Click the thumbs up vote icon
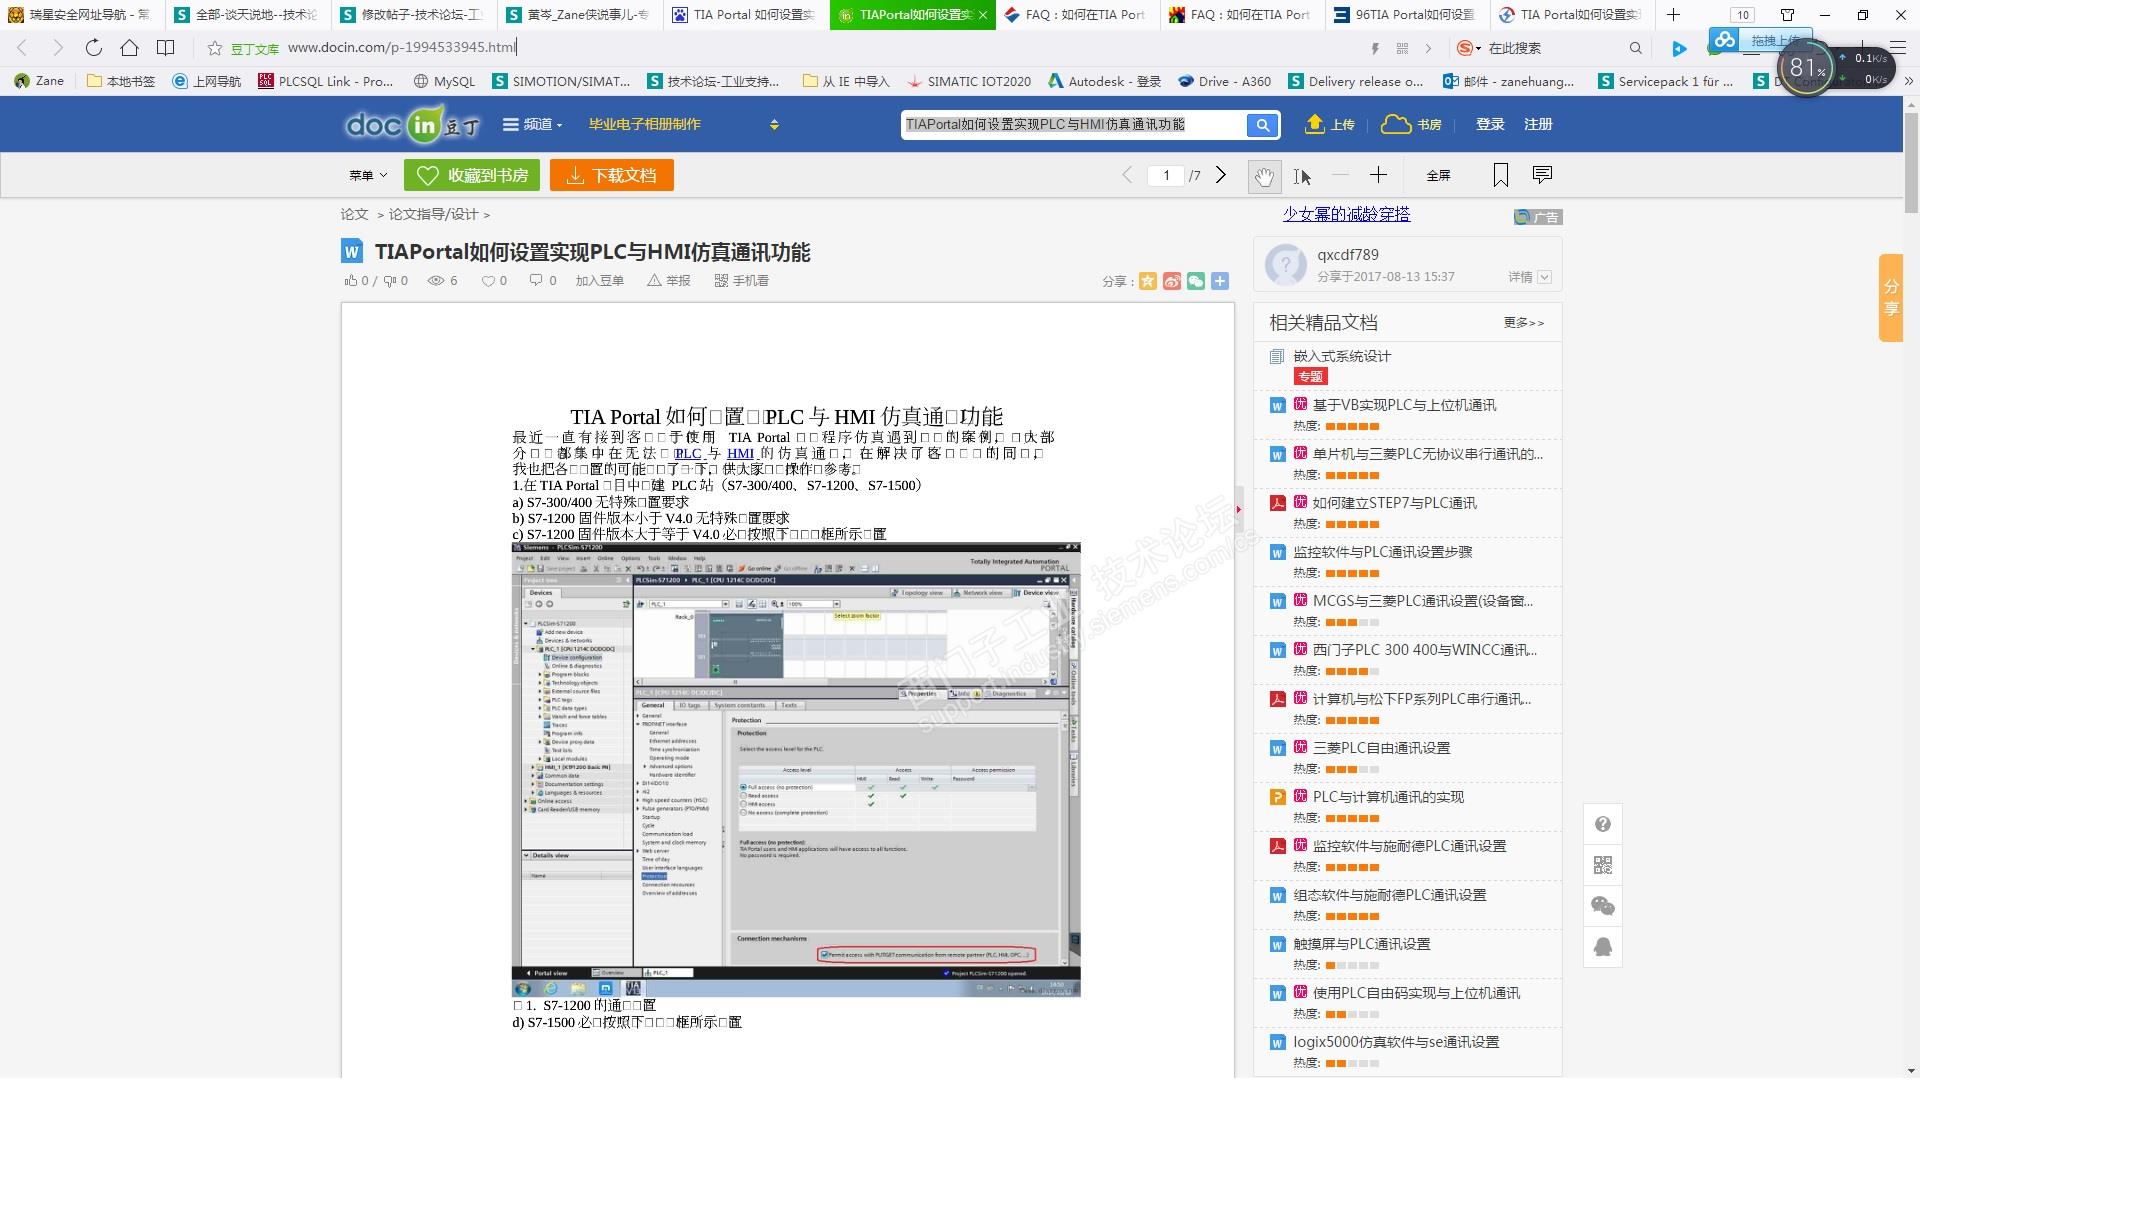This screenshot has height=1230, width=2156. [x=351, y=281]
